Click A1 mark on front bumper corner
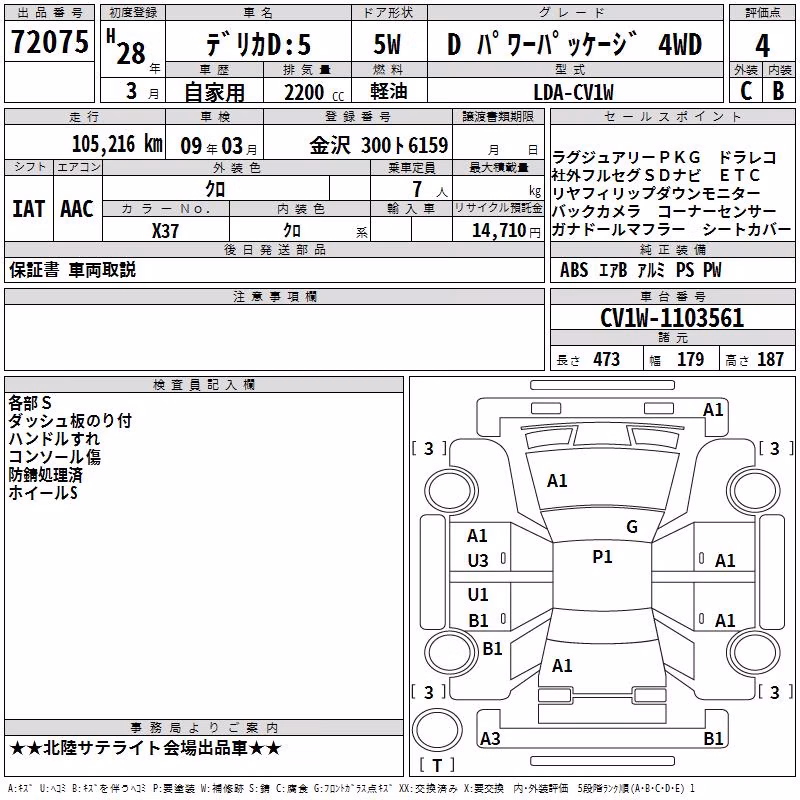The image size is (800, 800). pos(713,410)
